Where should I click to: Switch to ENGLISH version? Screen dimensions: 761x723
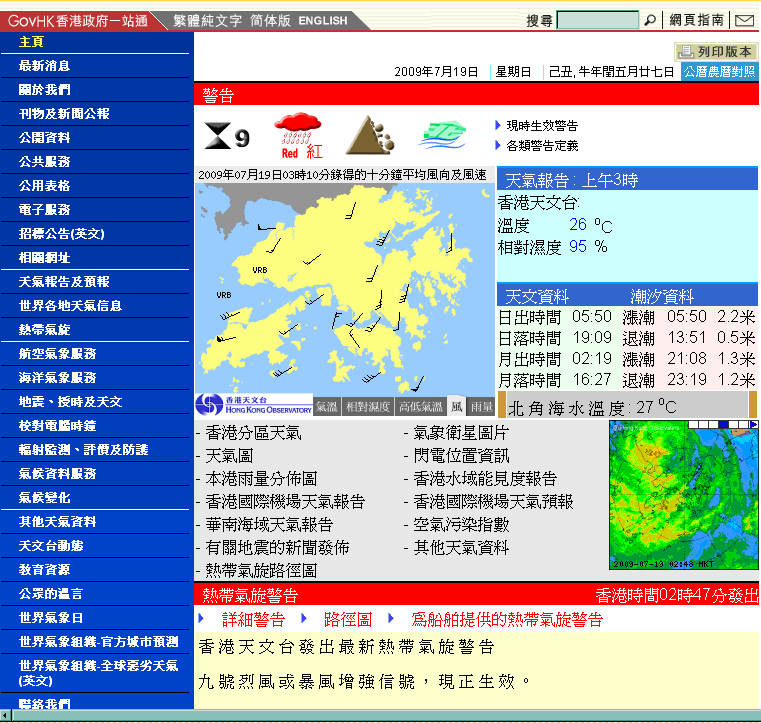[x=323, y=21]
